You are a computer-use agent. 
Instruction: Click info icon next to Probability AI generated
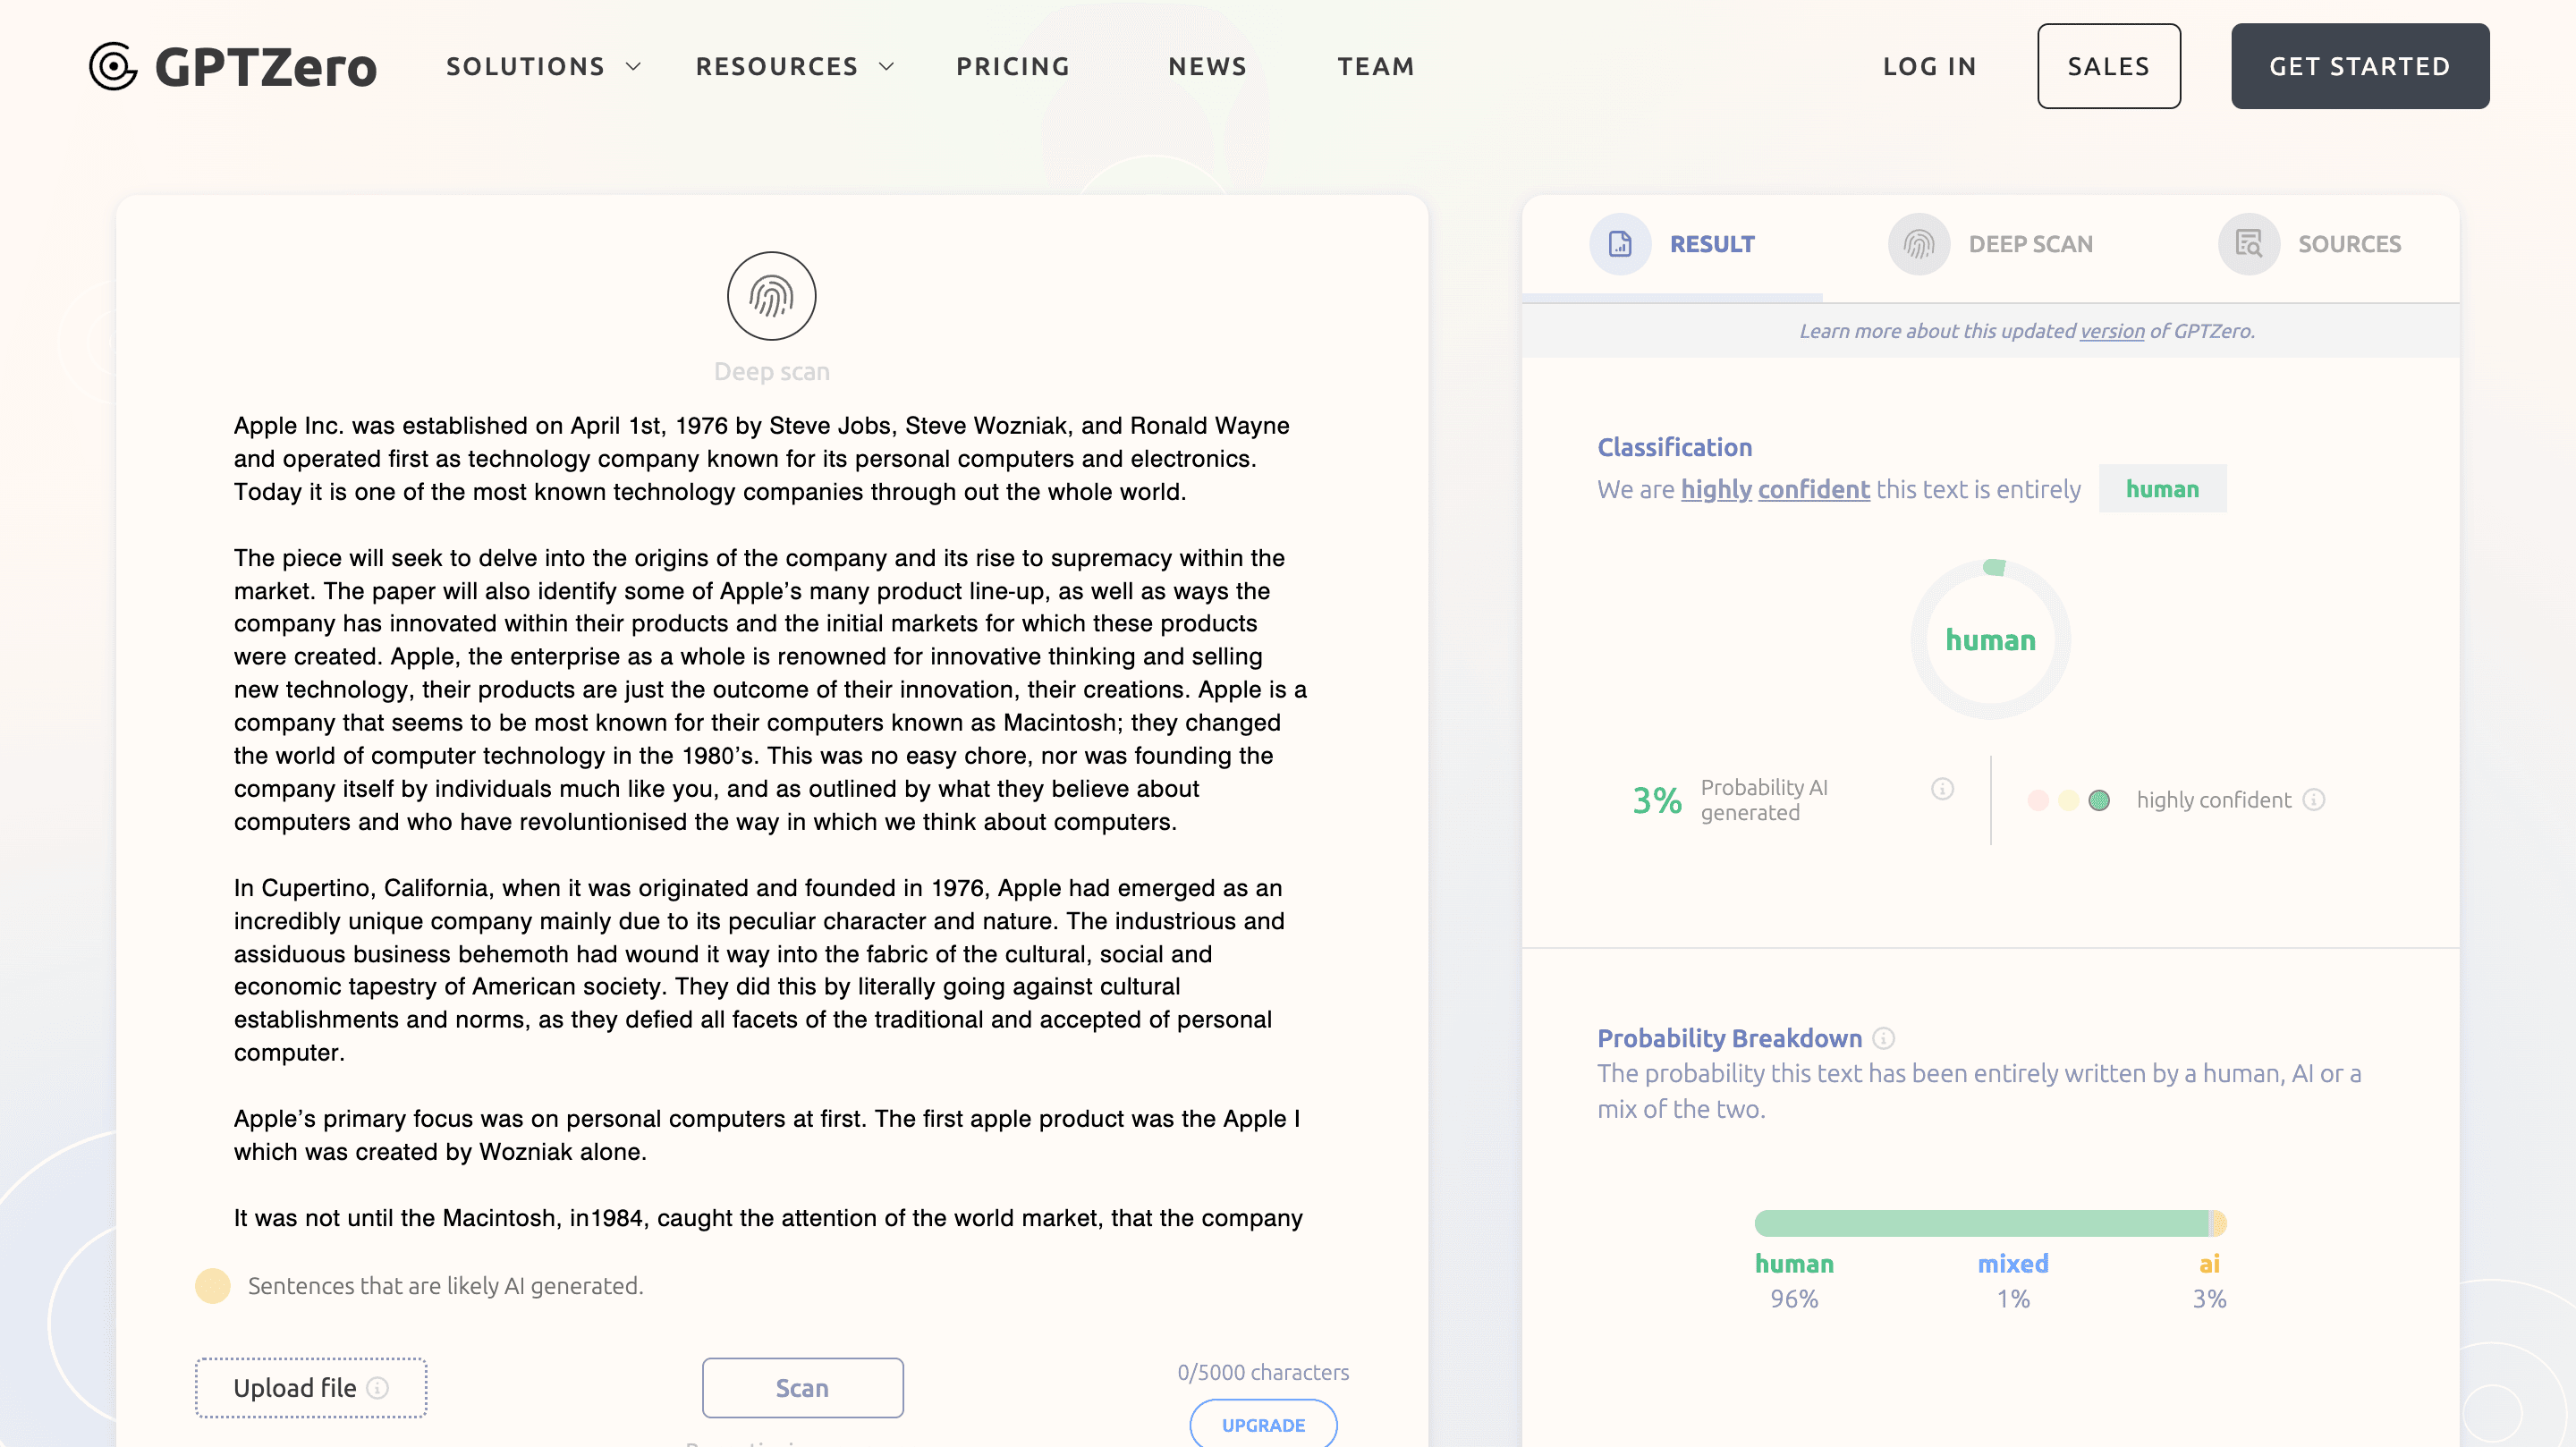click(x=1942, y=789)
